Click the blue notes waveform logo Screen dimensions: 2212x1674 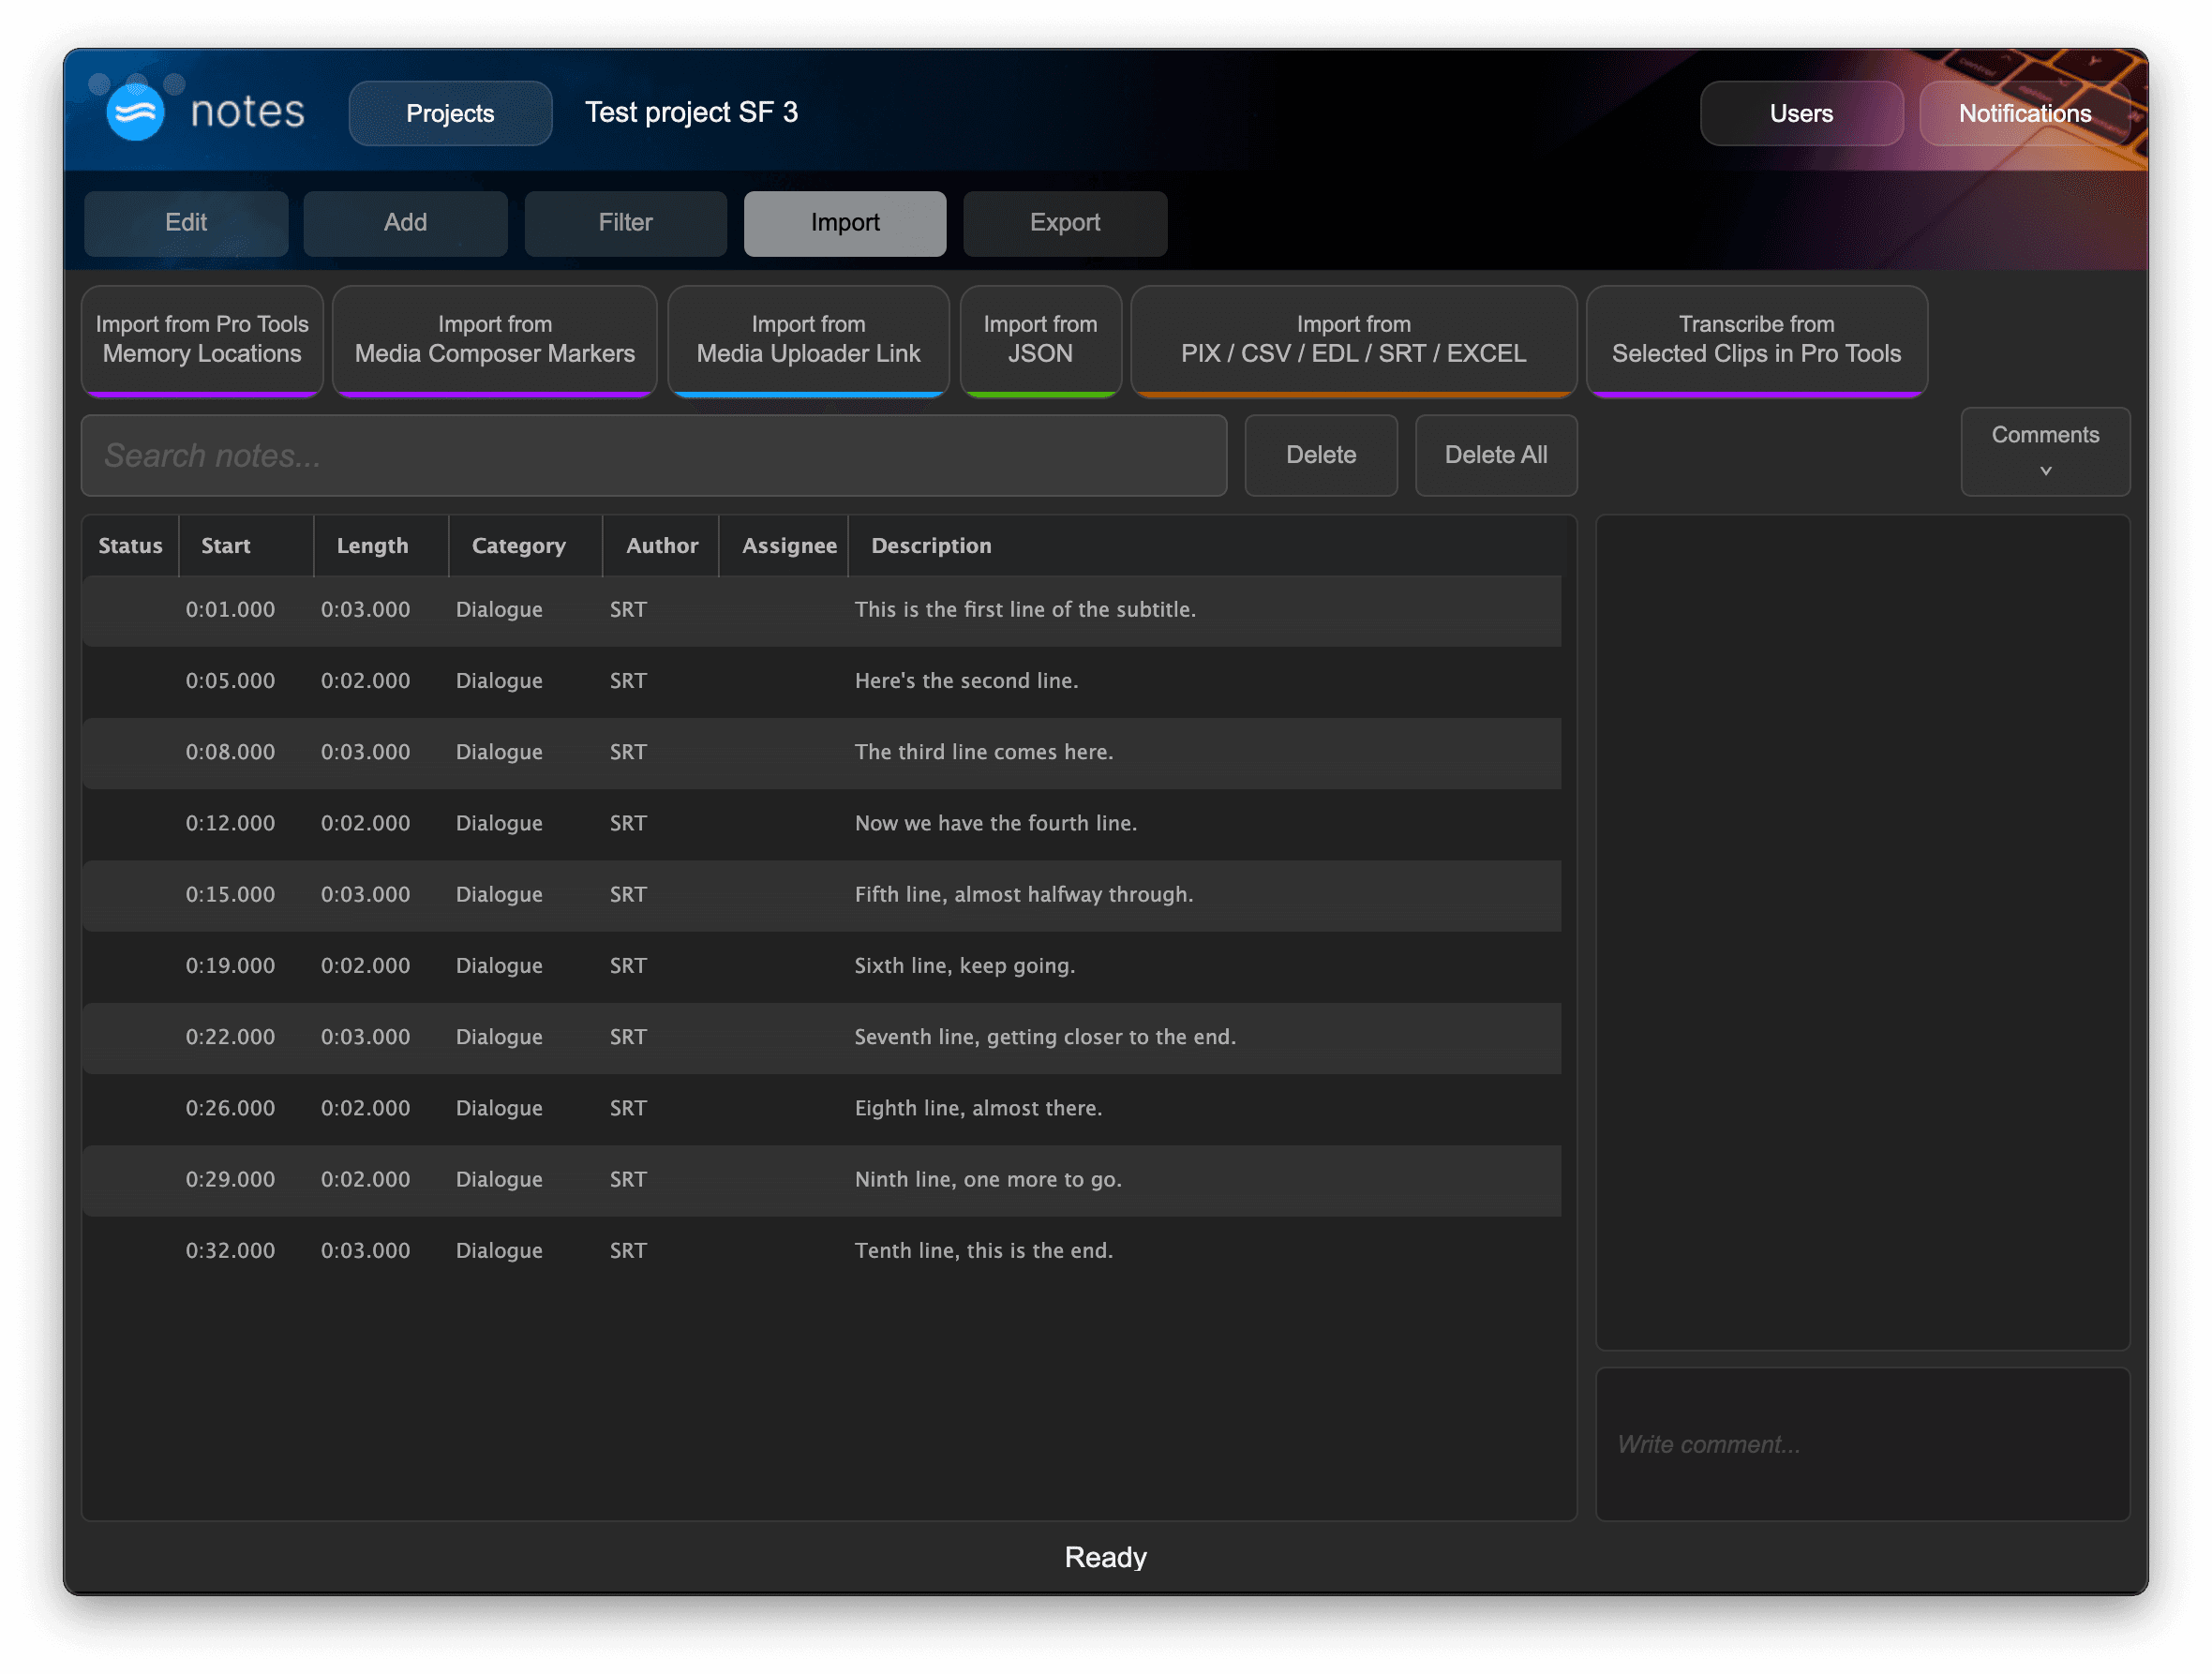[x=135, y=112]
